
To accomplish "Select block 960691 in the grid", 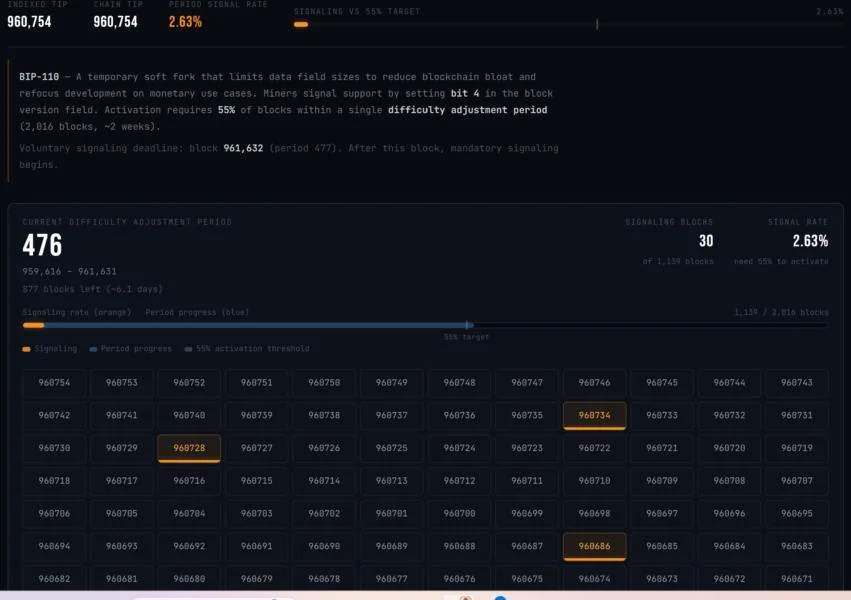I will 257,546.
